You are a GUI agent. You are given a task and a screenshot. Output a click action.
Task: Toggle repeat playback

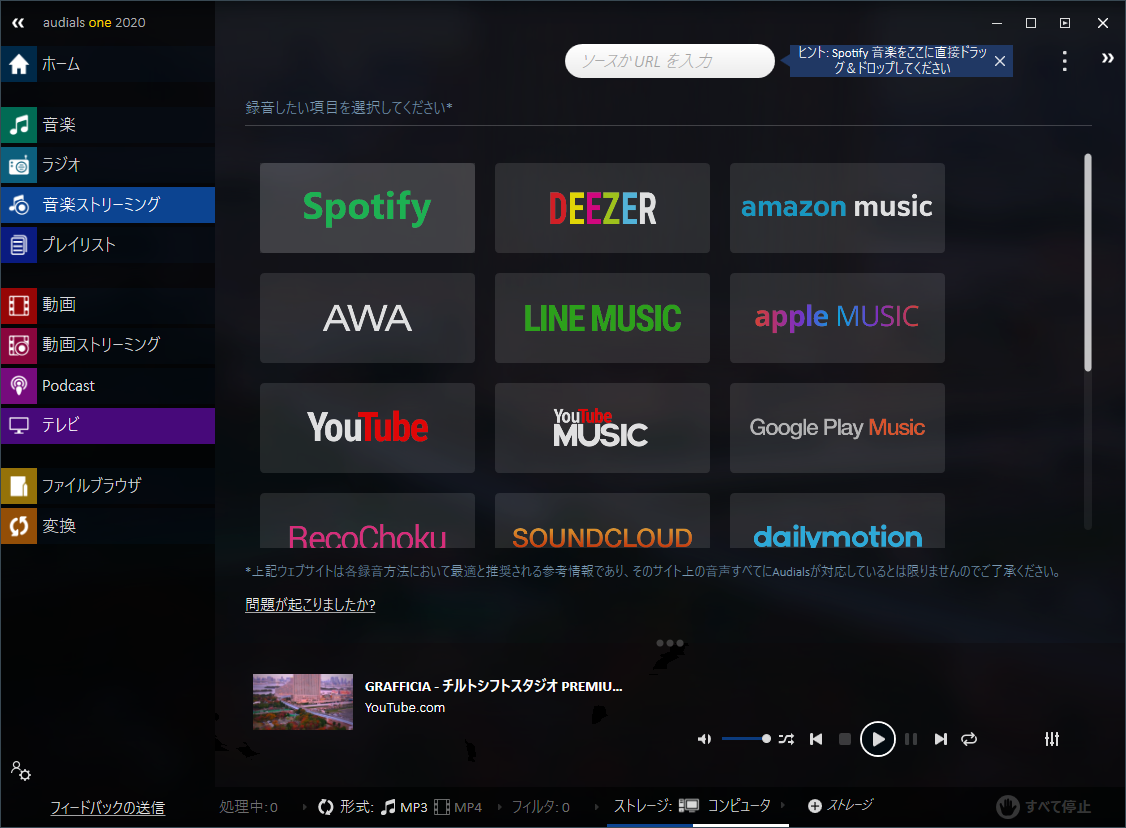pos(969,739)
